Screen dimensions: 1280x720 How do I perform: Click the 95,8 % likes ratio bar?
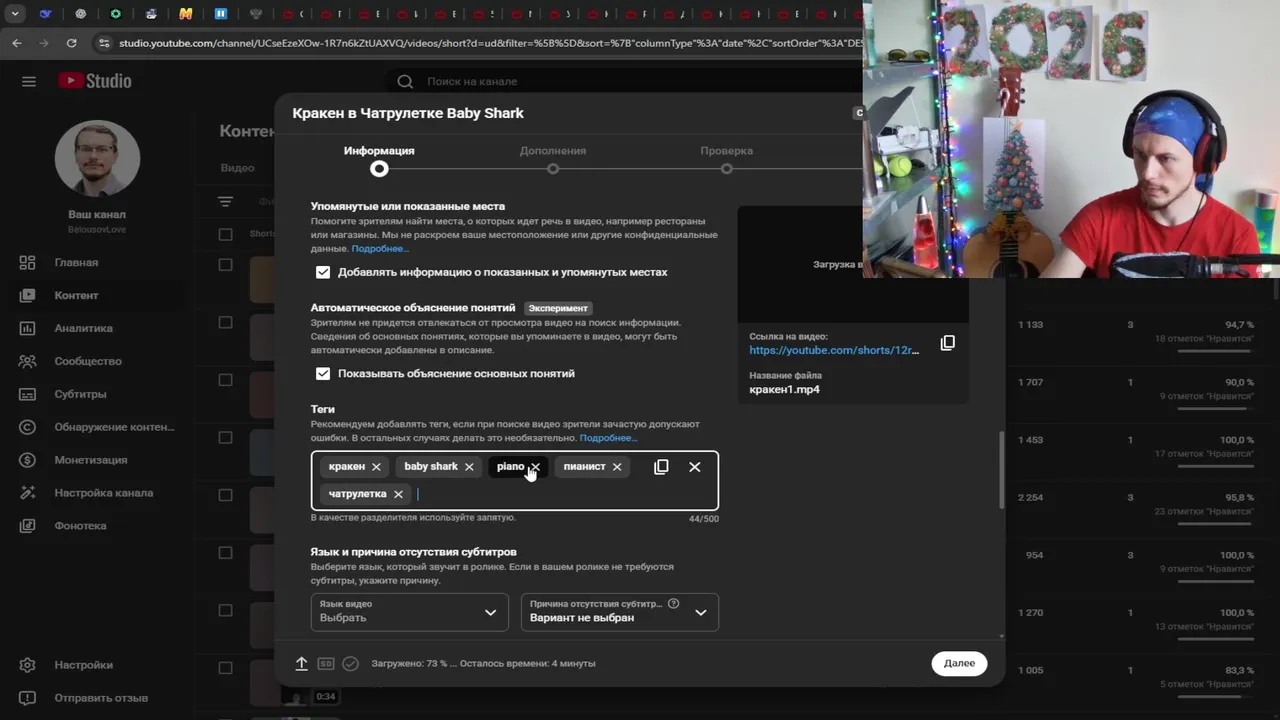(1215, 525)
